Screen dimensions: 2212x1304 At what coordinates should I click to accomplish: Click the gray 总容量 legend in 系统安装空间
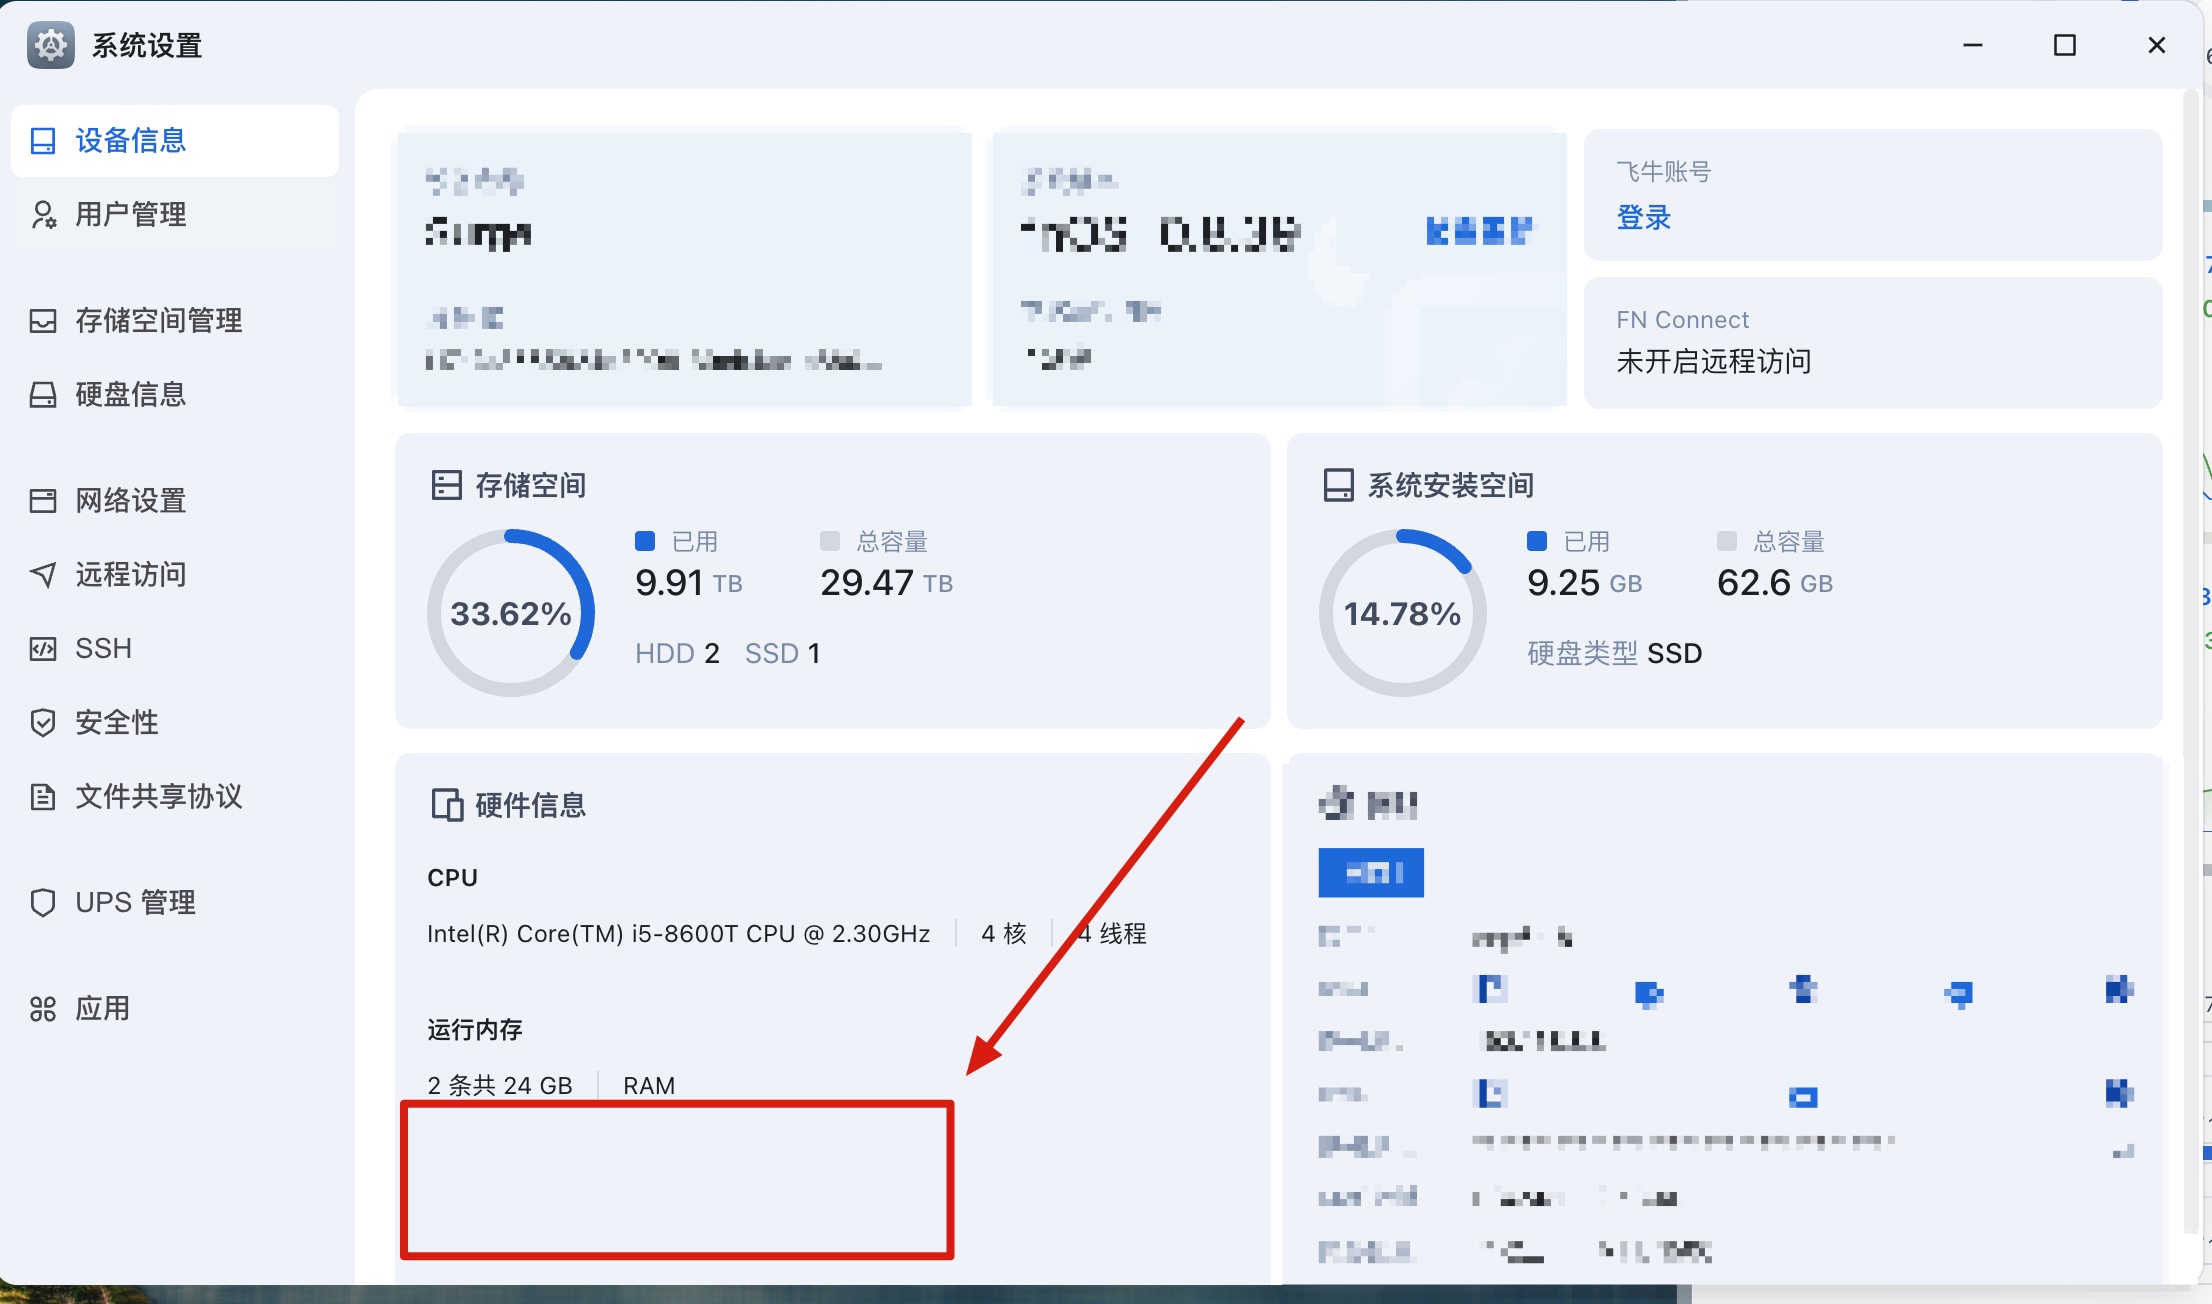tap(1771, 542)
